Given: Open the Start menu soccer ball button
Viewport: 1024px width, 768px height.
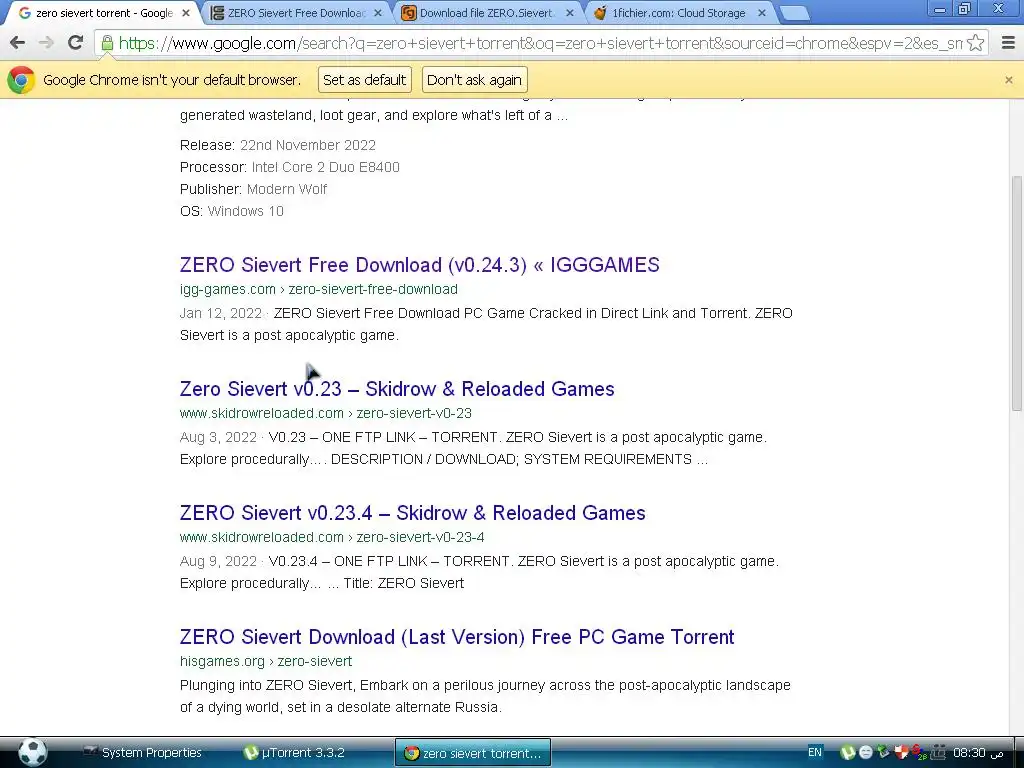Looking at the screenshot, I should tap(32, 752).
